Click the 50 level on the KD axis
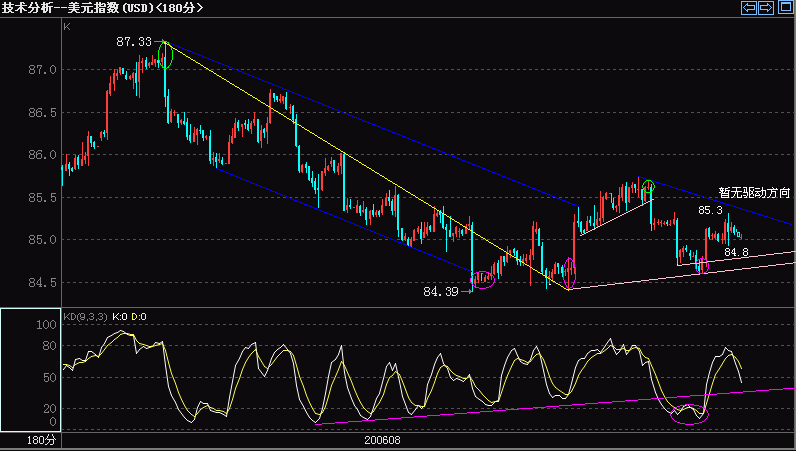This screenshot has height=451, width=796. (x=49, y=377)
